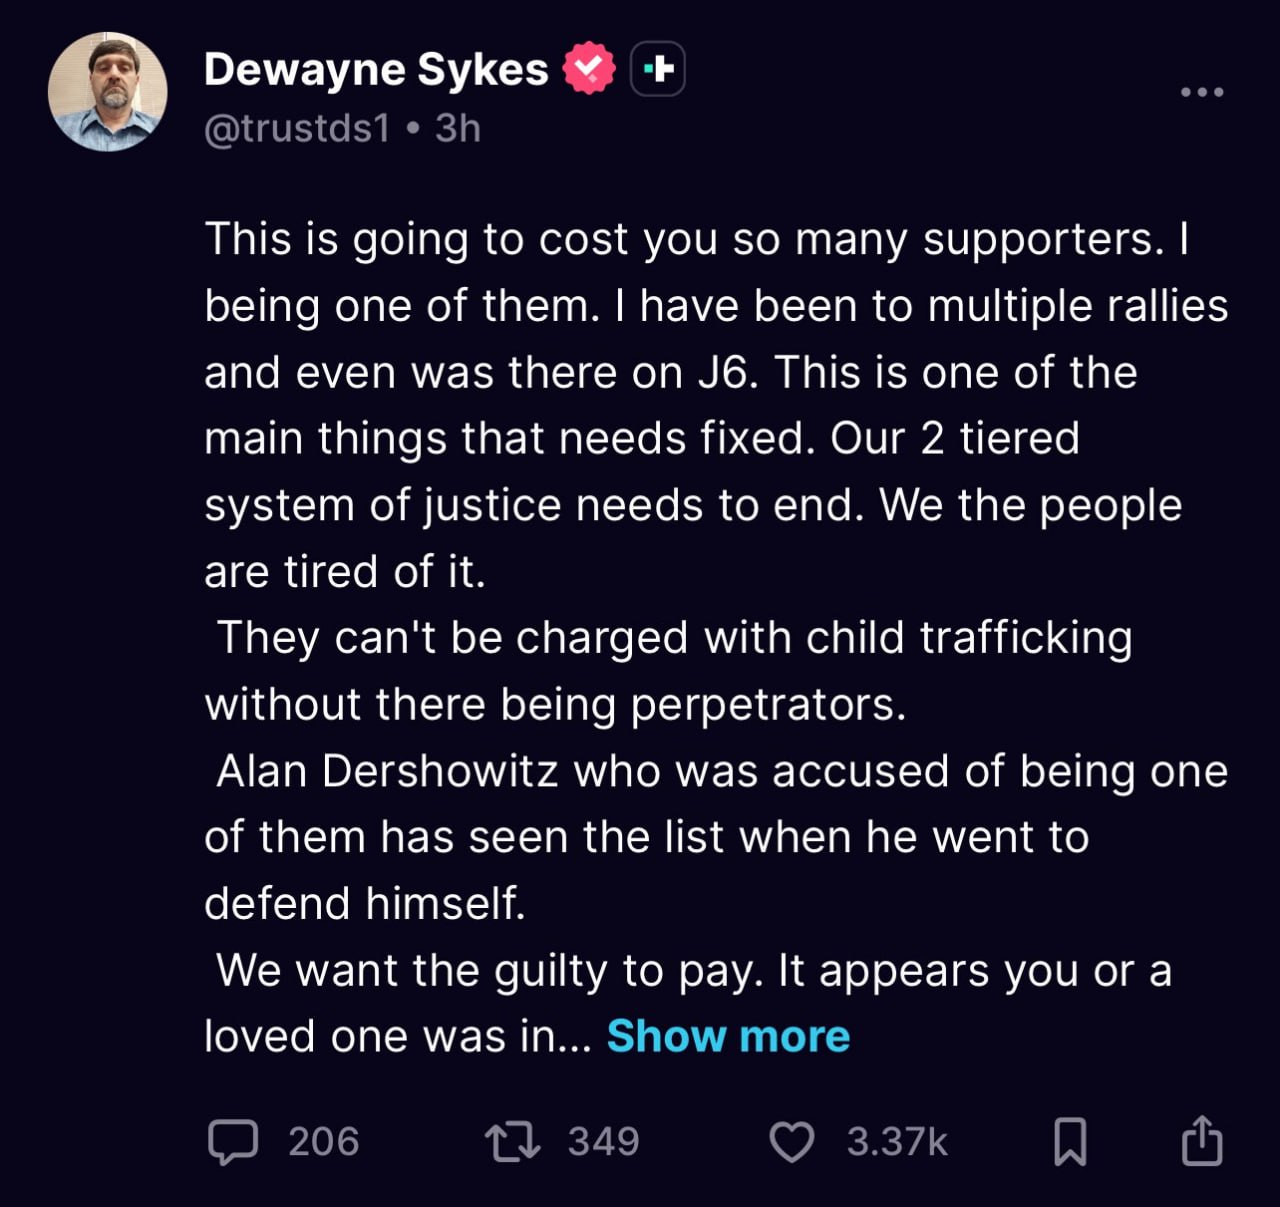
Task: Click the comment speech bubble icon
Action: coord(232,1142)
